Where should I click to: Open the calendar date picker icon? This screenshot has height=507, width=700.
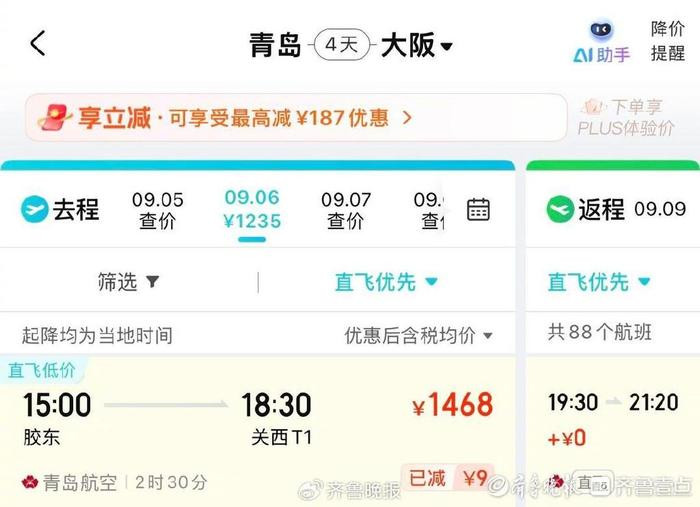tap(478, 210)
